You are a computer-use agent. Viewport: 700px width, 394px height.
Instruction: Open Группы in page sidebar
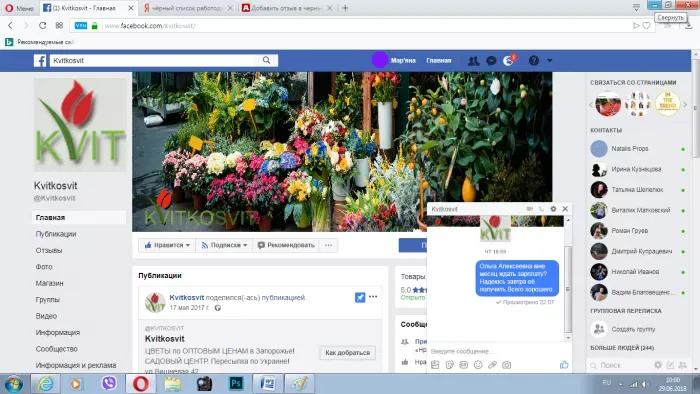click(47, 299)
